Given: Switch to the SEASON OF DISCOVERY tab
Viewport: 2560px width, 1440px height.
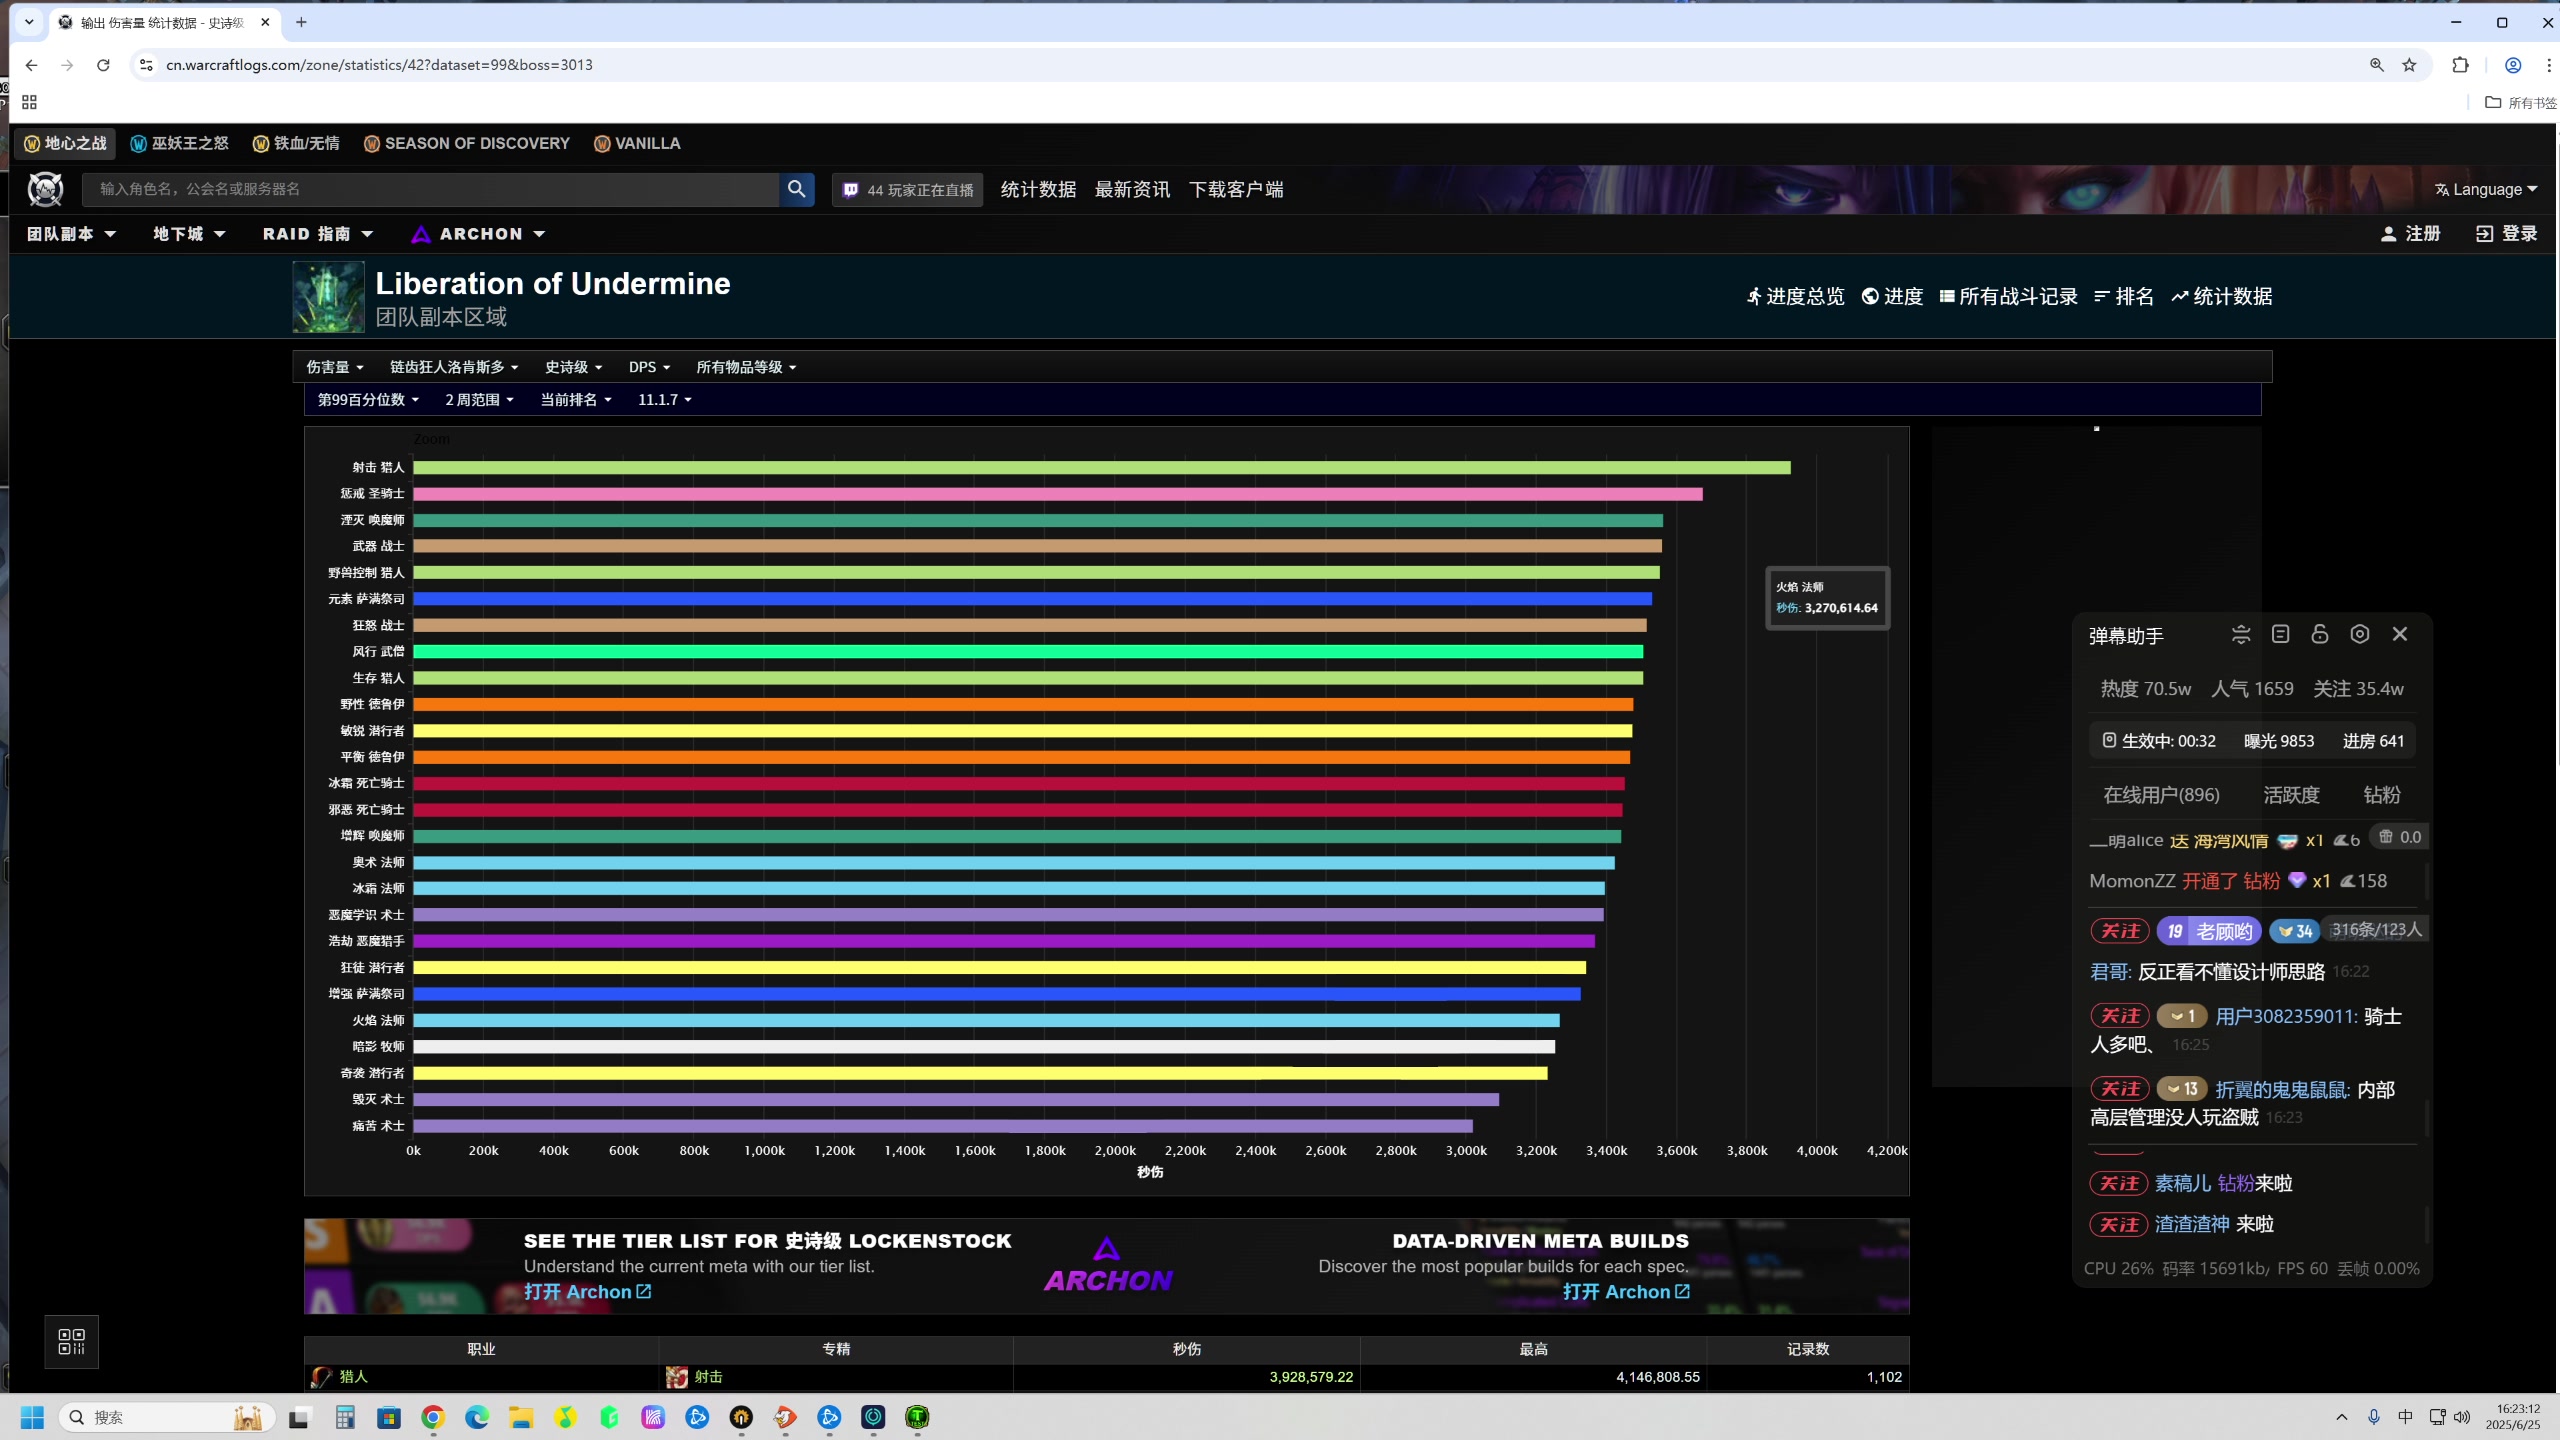Looking at the screenshot, I should tap(467, 143).
